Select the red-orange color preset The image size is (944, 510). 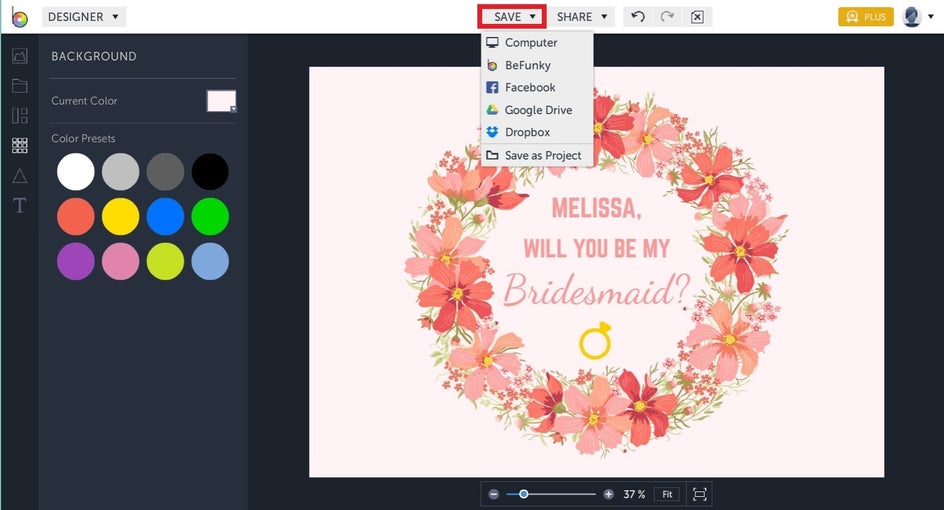click(x=76, y=217)
